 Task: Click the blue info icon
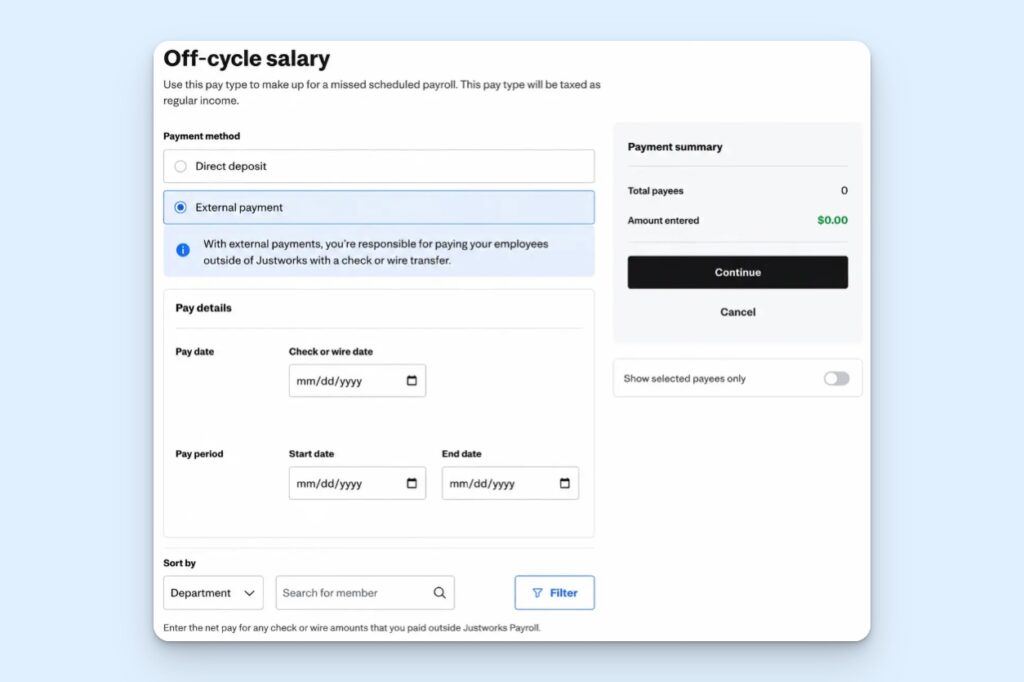[183, 250]
